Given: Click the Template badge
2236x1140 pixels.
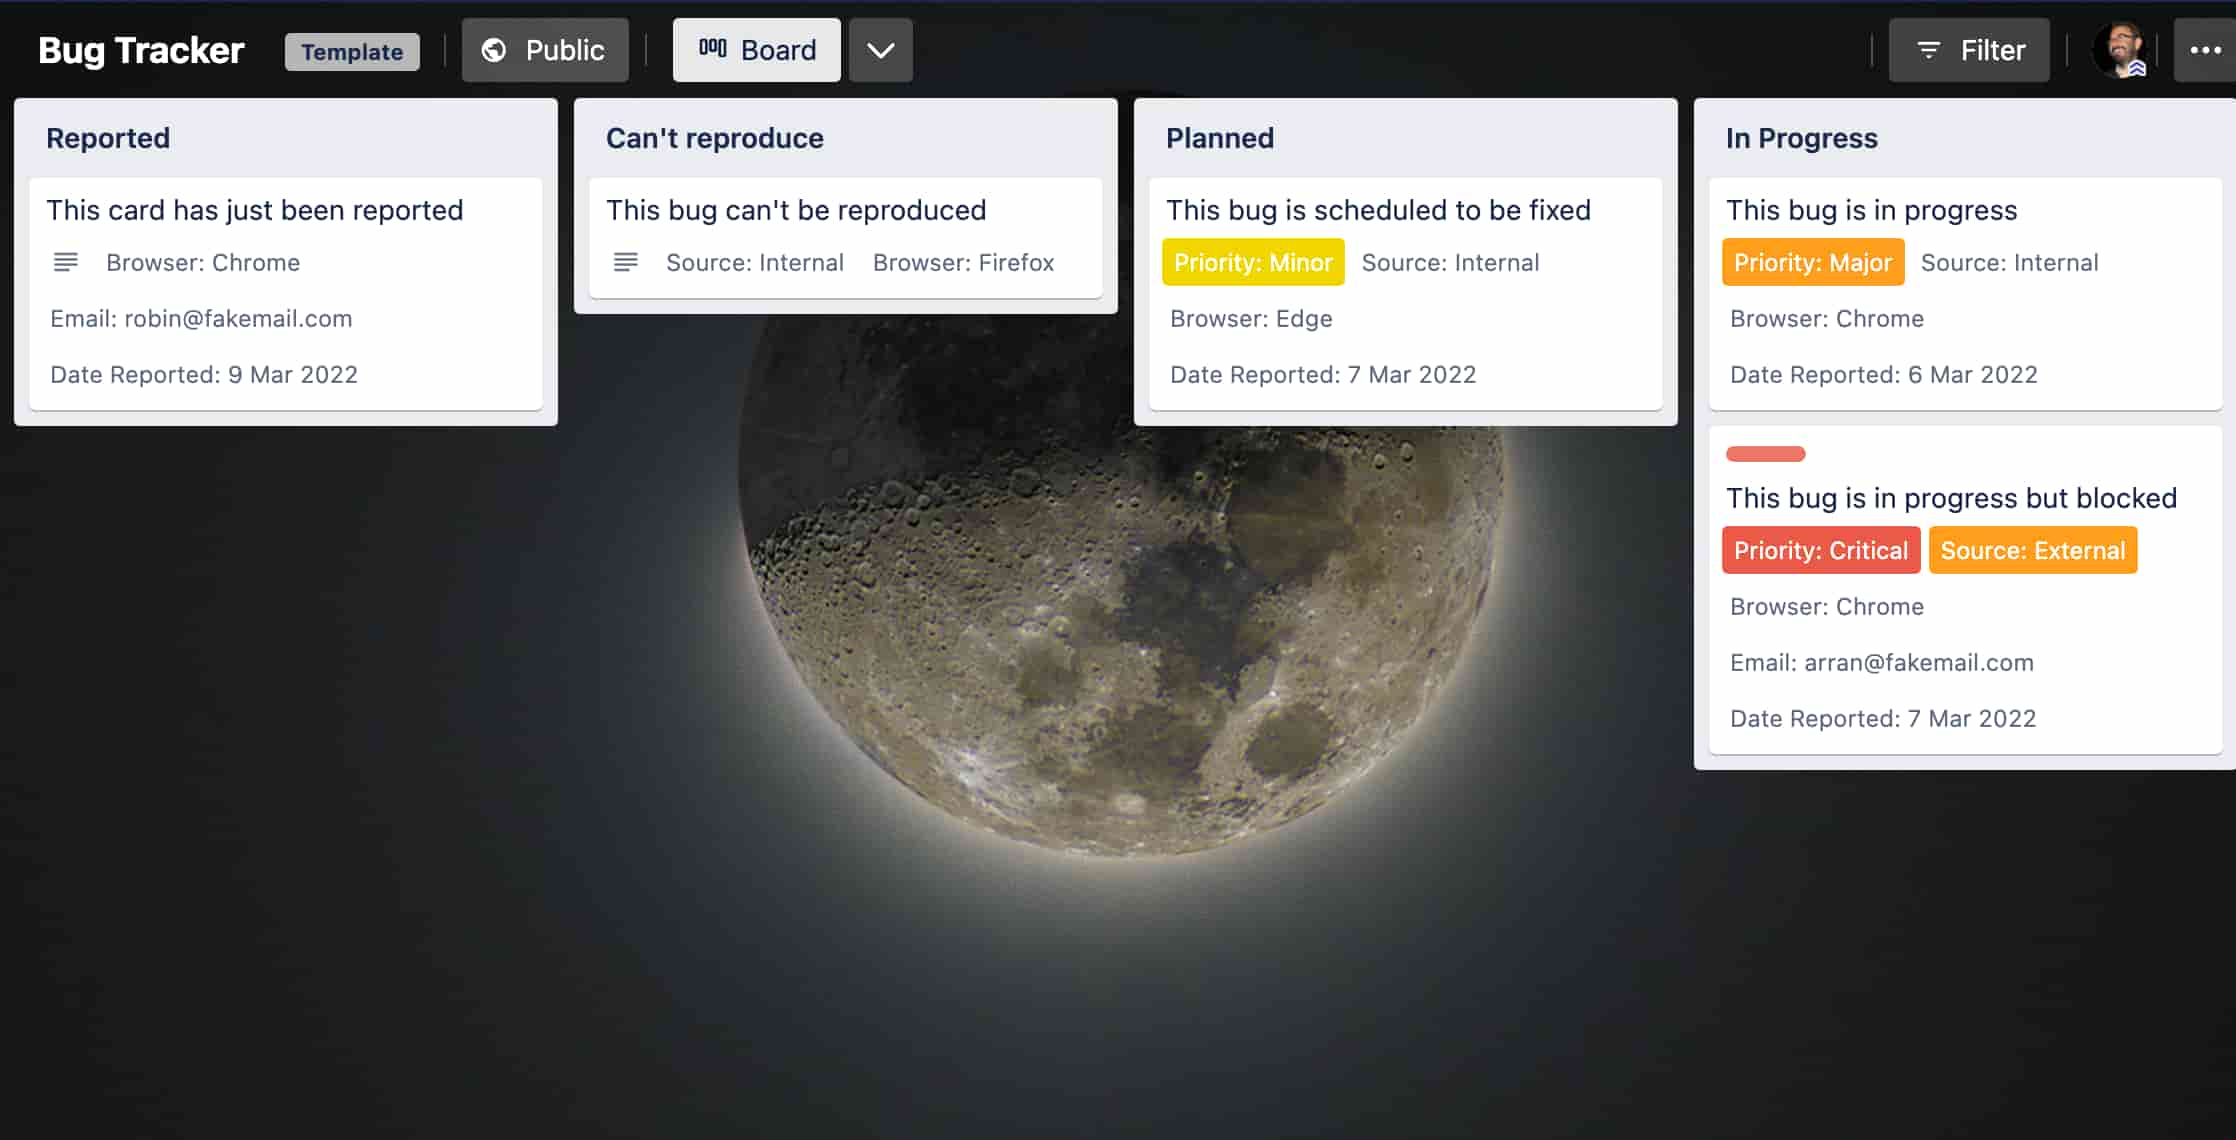Looking at the screenshot, I should (x=352, y=52).
